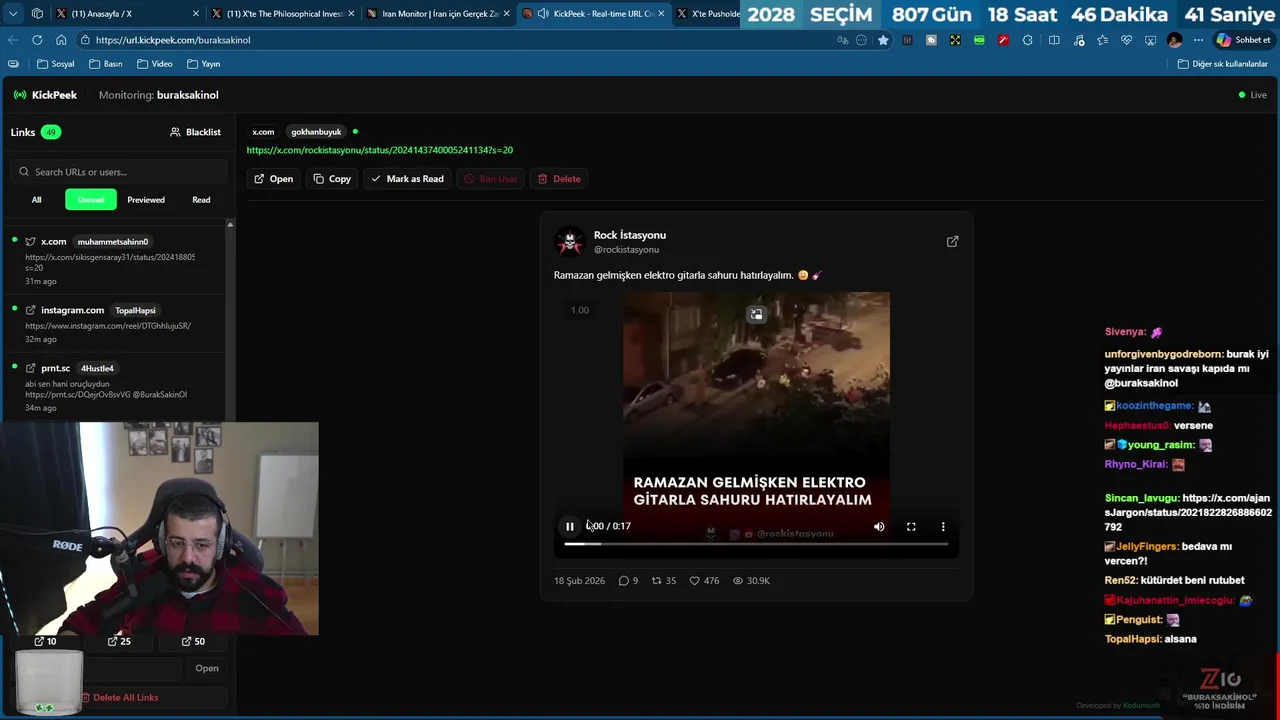1280x720 pixels.
Task: Open Diğer sık kullanılanlar folder
Action: click(1223, 64)
